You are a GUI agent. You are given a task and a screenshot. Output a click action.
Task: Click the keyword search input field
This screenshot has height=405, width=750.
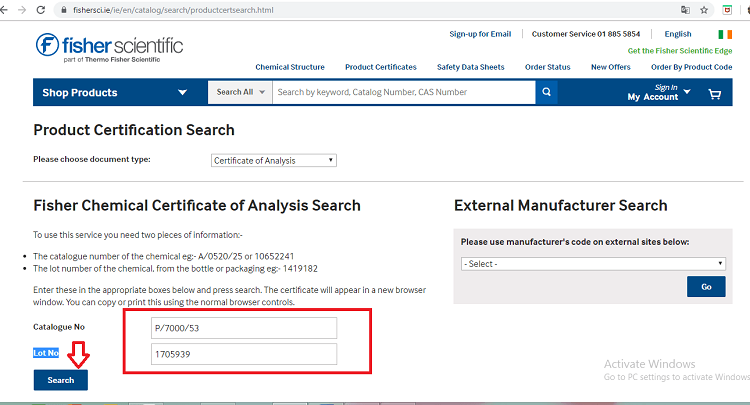[404, 92]
